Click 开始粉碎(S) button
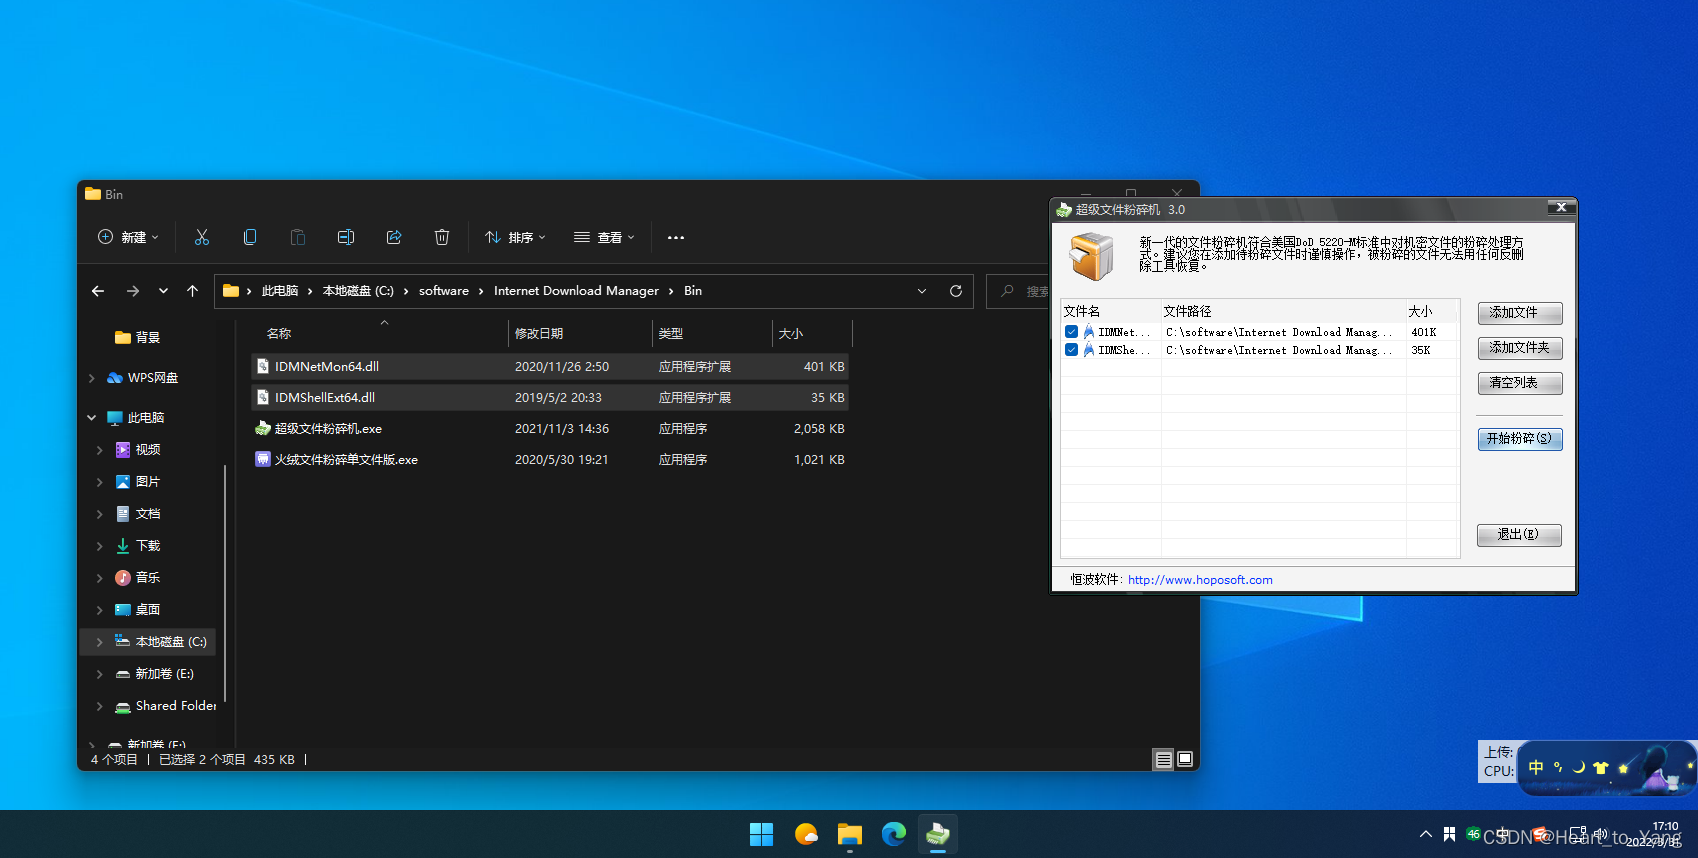Viewport: 1698px width, 858px height. click(1520, 439)
